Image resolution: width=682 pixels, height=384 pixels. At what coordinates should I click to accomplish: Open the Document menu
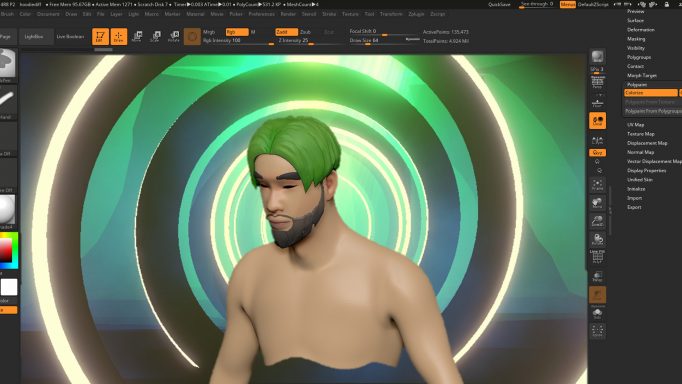[x=48, y=14]
